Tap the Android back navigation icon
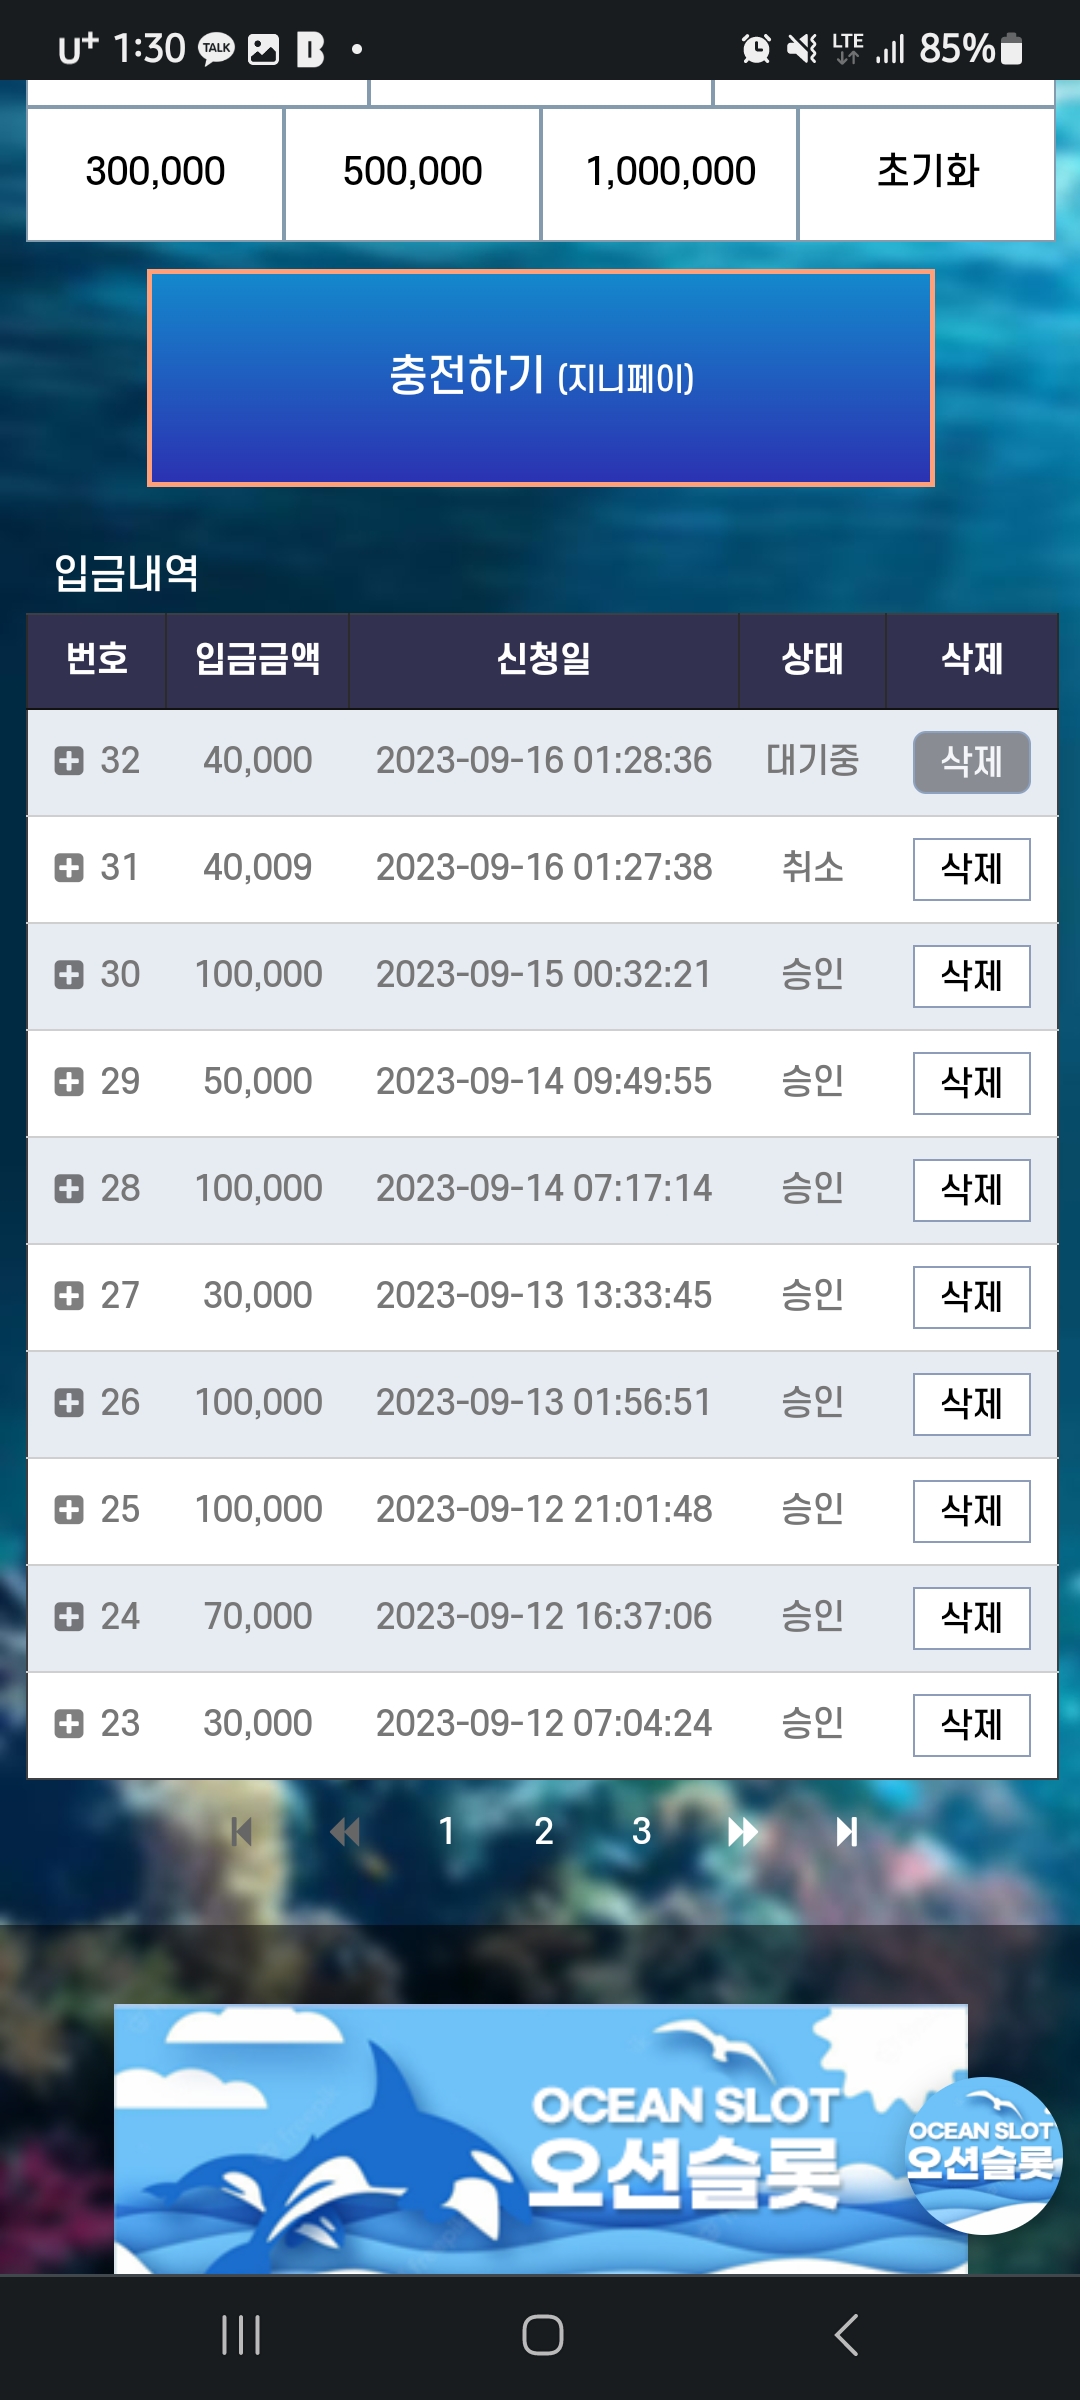 pyautogui.click(x=846, y=2336)
